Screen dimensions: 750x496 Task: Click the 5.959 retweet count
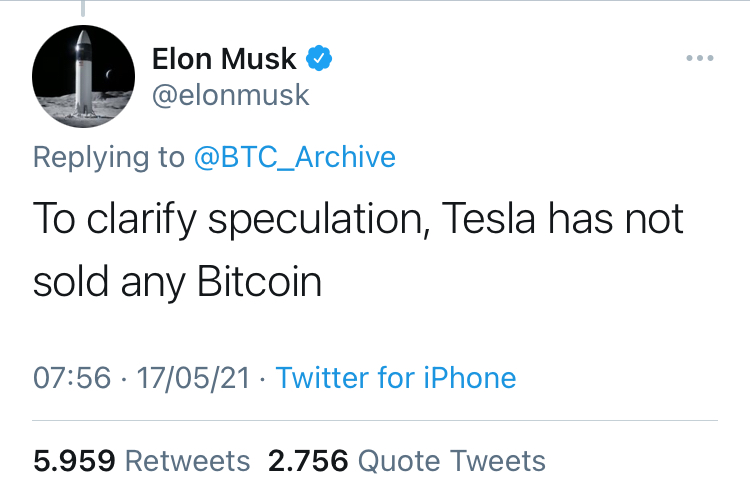[x=74, y=461]
